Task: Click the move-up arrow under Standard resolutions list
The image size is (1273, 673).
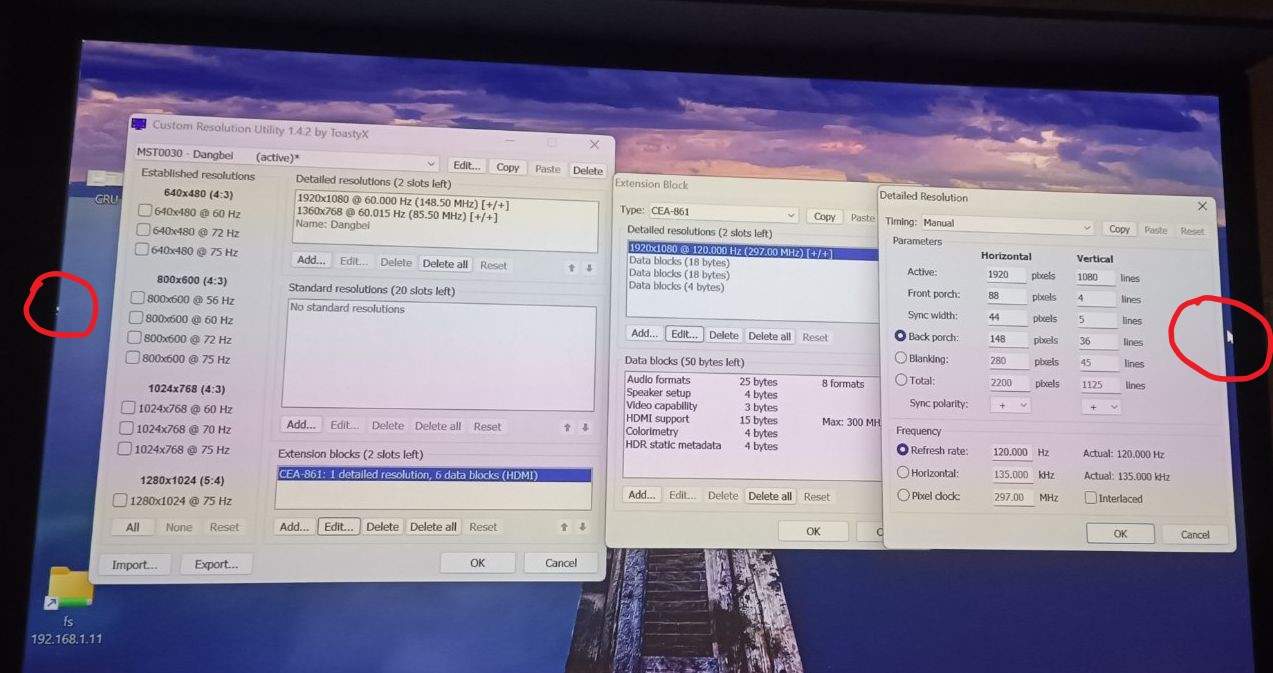Action: pos(567,427)
